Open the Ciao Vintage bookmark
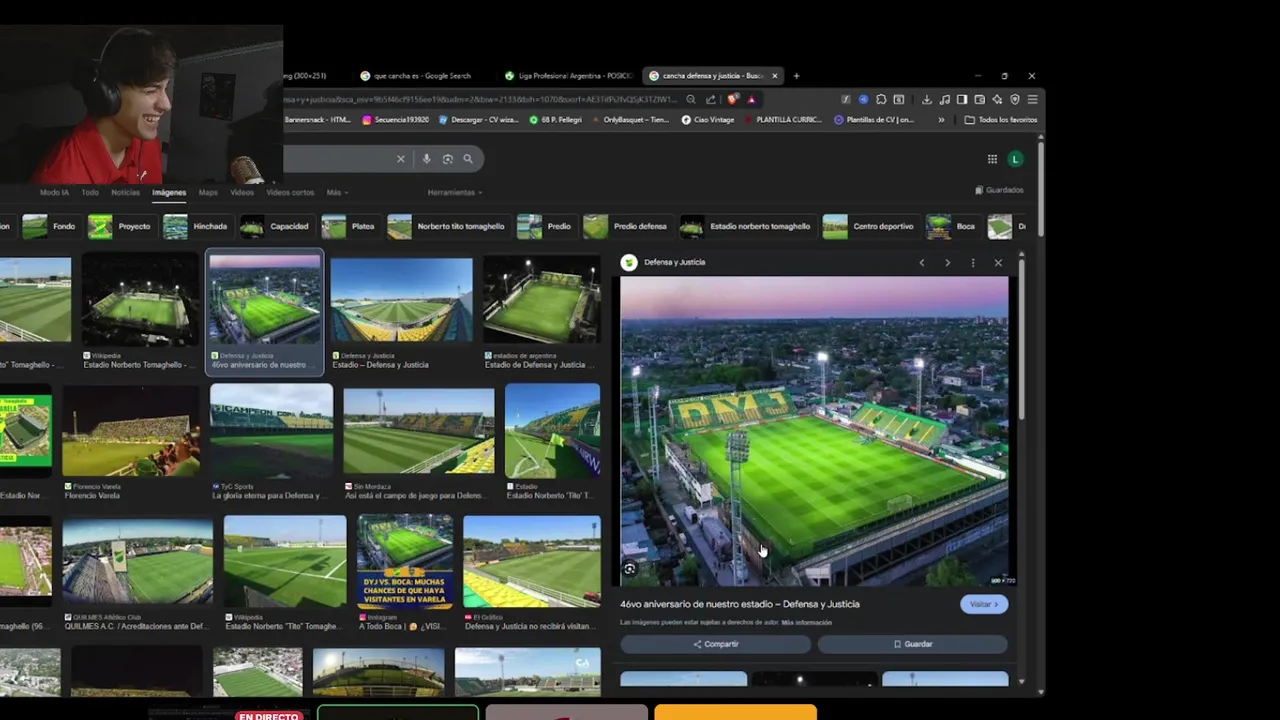This screenshot has width=1280, height=720. click(x=708, y=120)
